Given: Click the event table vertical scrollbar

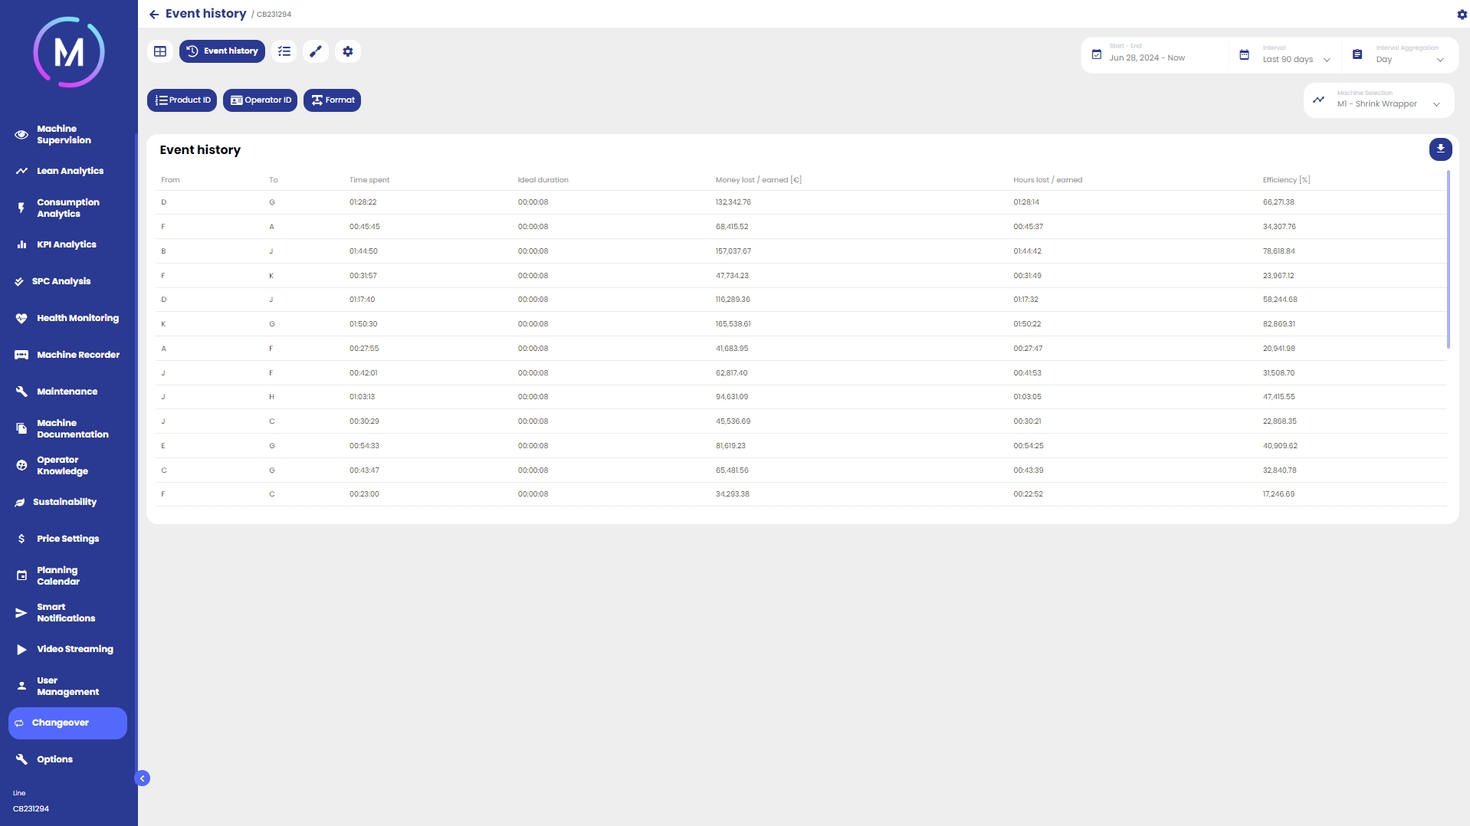Looking at the screenshot, I should (1447, 260).
